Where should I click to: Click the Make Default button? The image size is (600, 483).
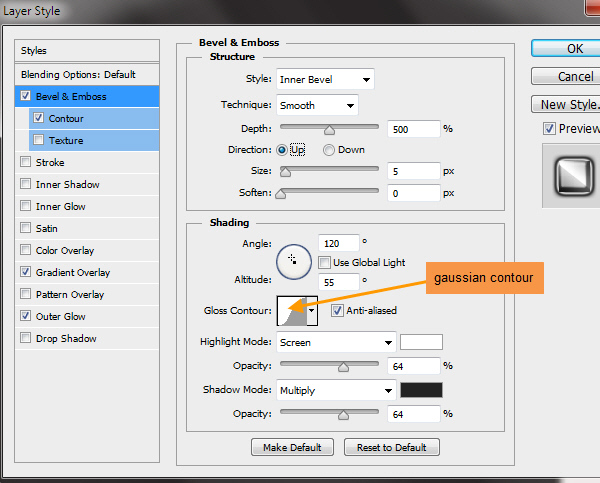pos(293,447)
